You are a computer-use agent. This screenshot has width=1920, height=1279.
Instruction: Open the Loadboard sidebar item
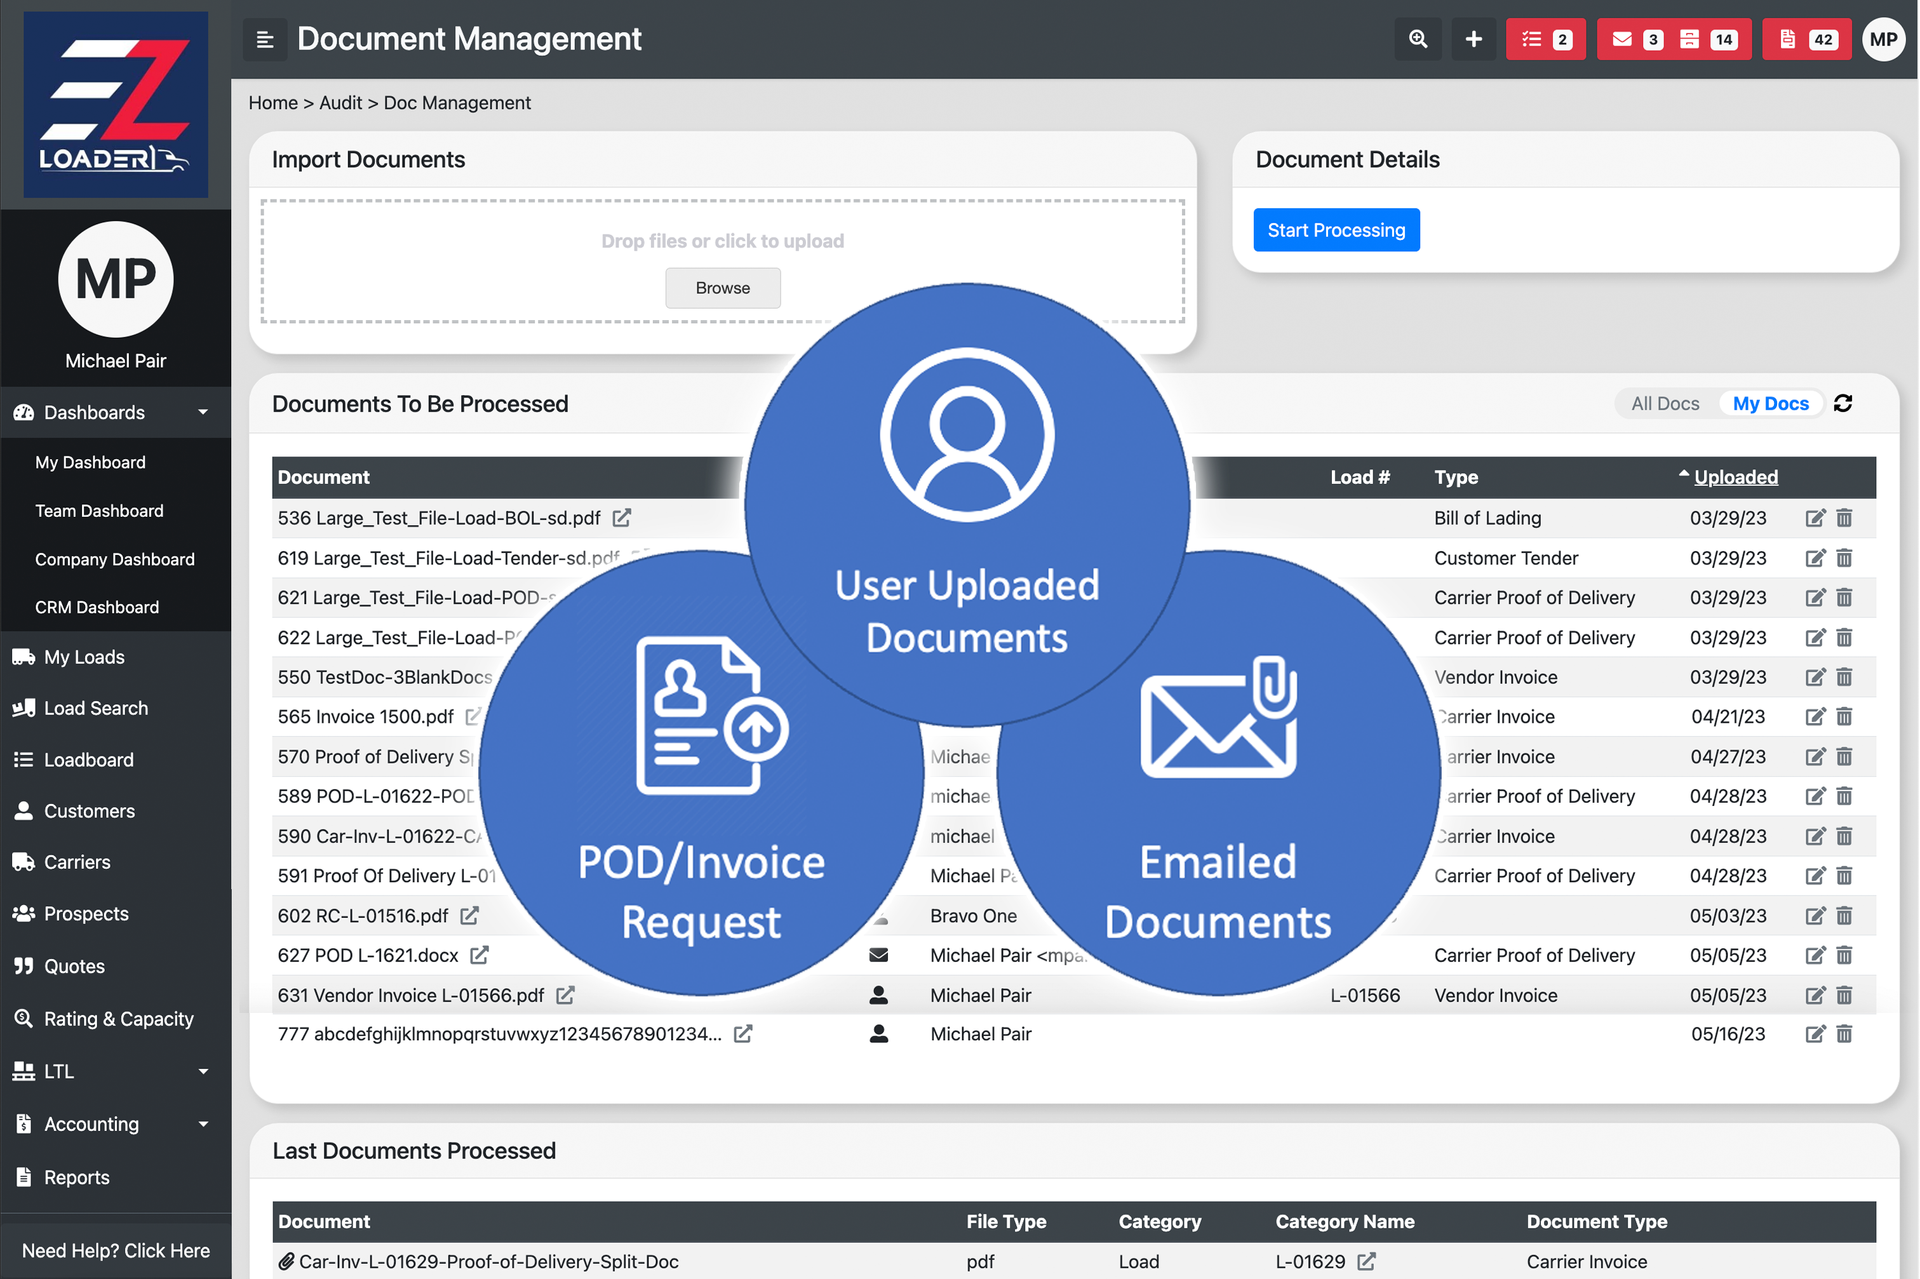point(88,759)
